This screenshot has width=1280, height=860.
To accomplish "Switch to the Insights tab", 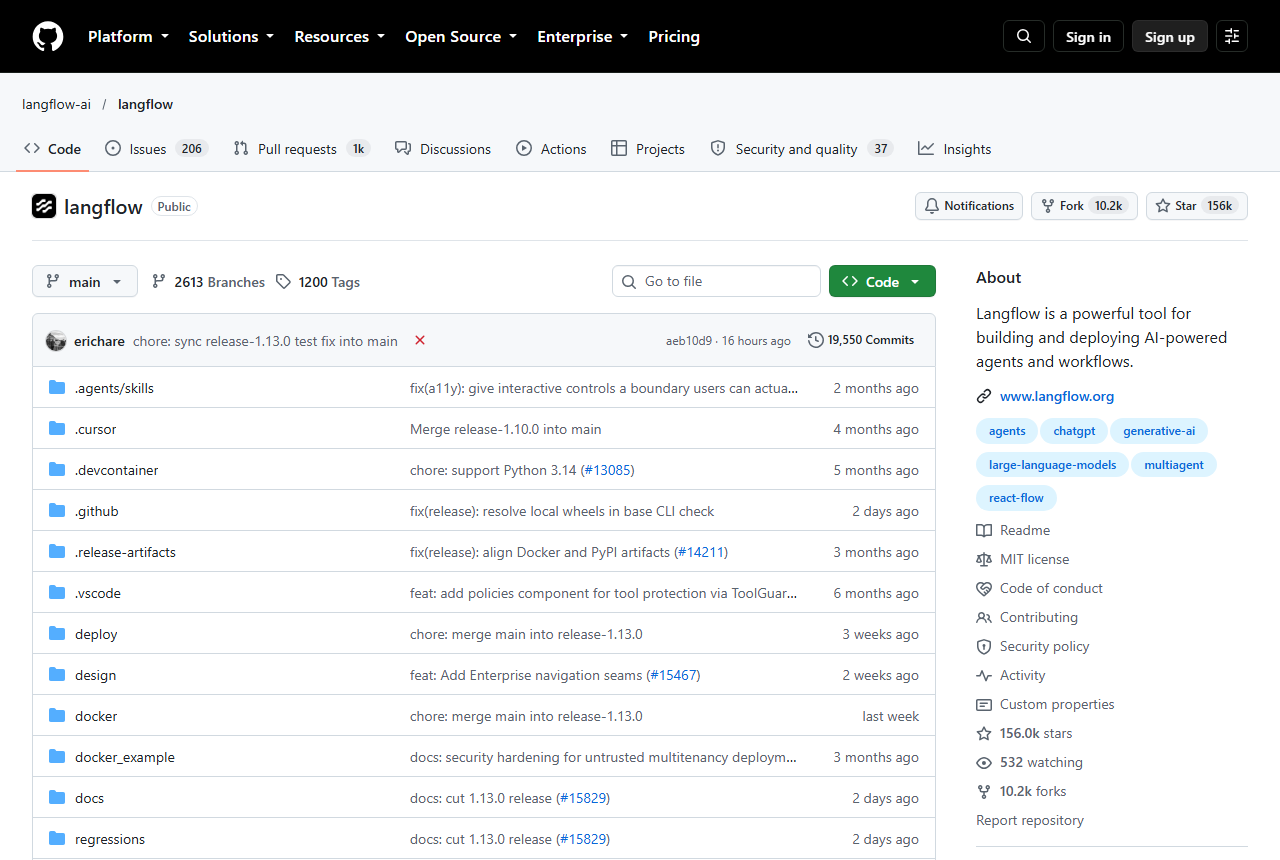I will coord(955,149).
